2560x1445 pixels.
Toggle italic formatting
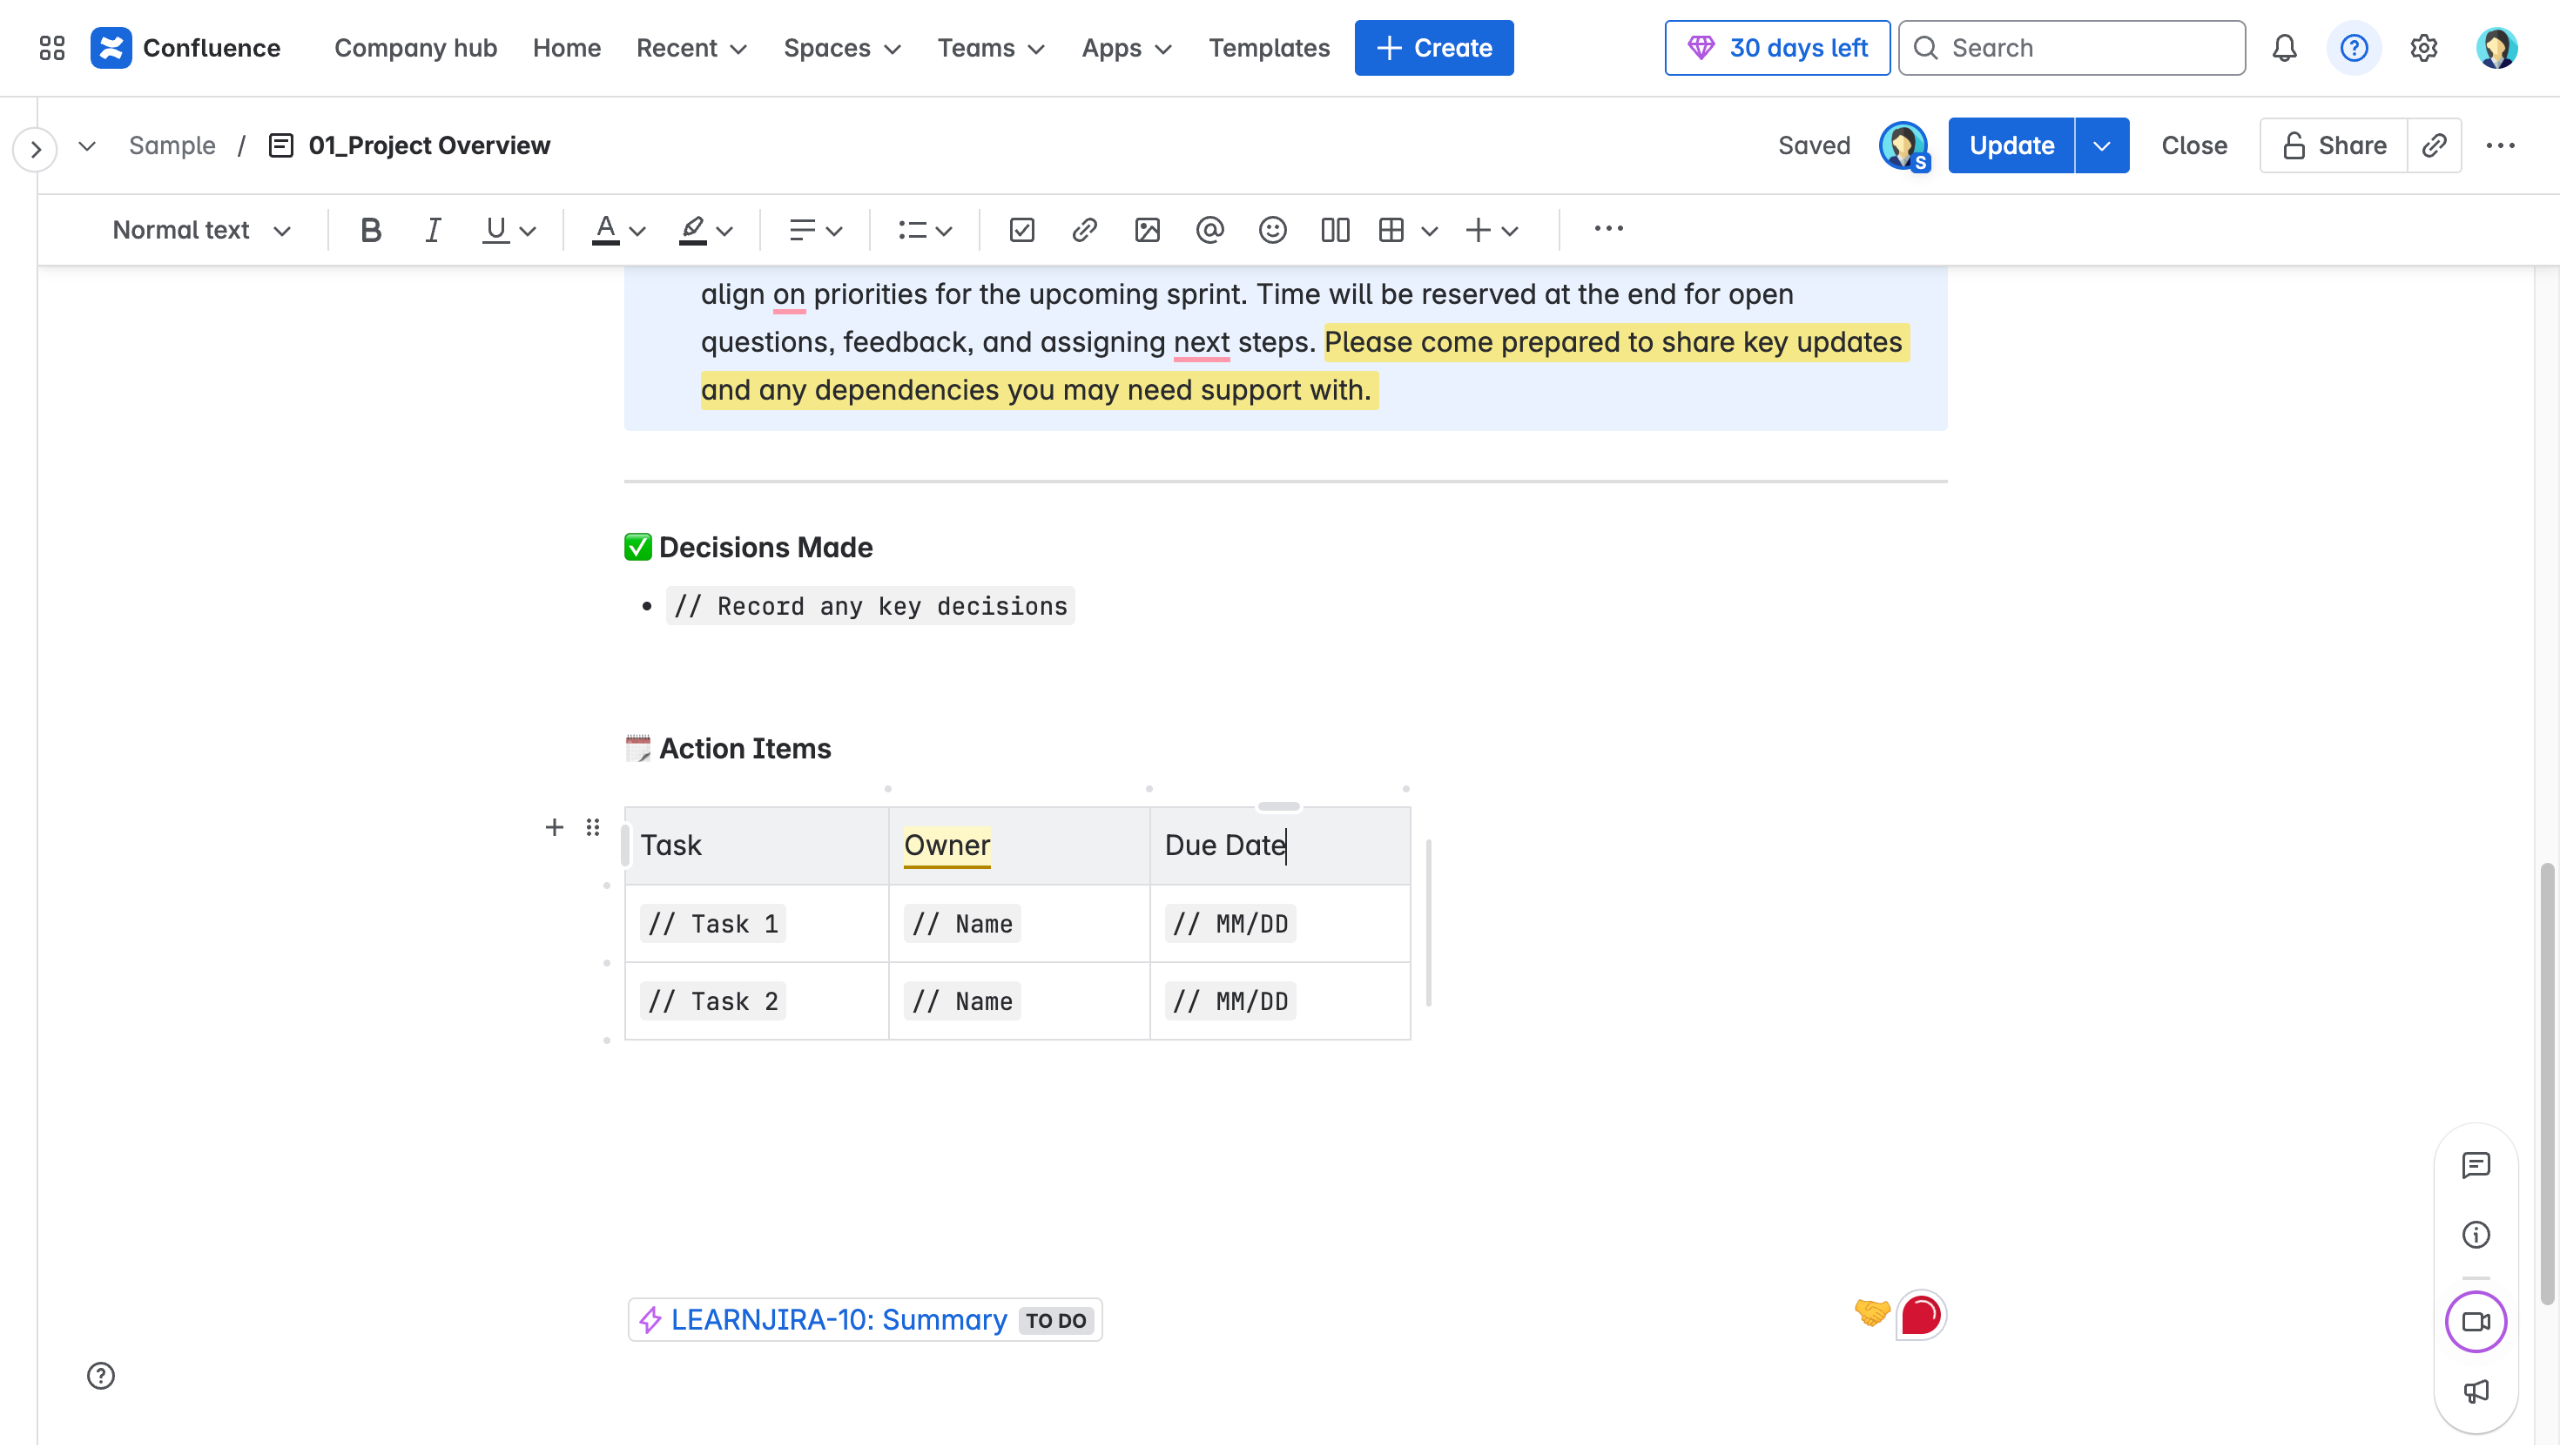coord(432,230)
